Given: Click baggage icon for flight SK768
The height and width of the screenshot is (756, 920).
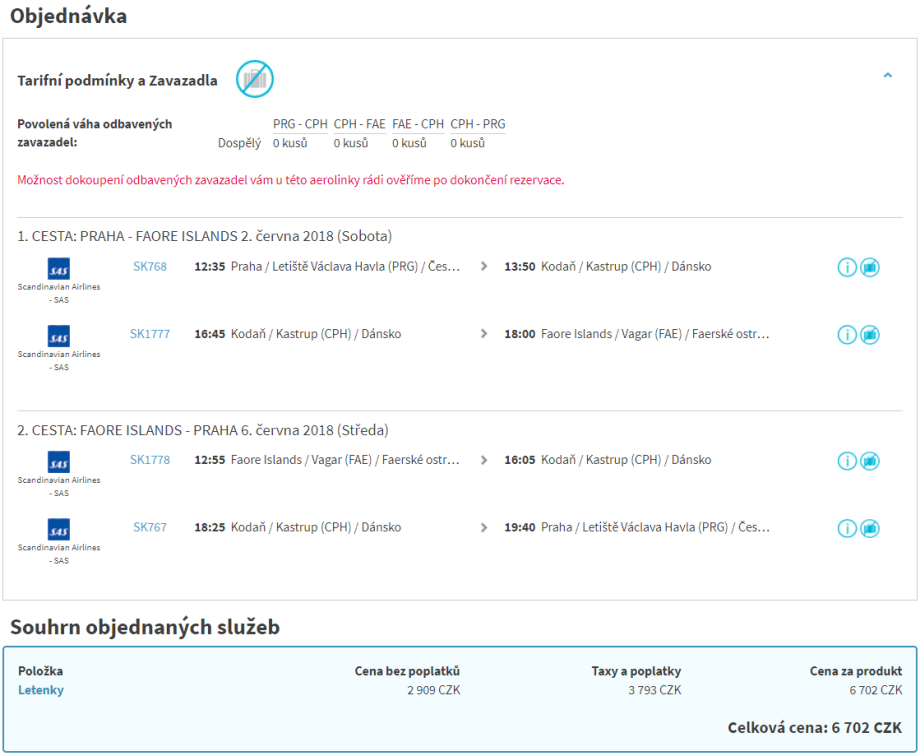Looking at the screenshot, I should coord(870,268).
